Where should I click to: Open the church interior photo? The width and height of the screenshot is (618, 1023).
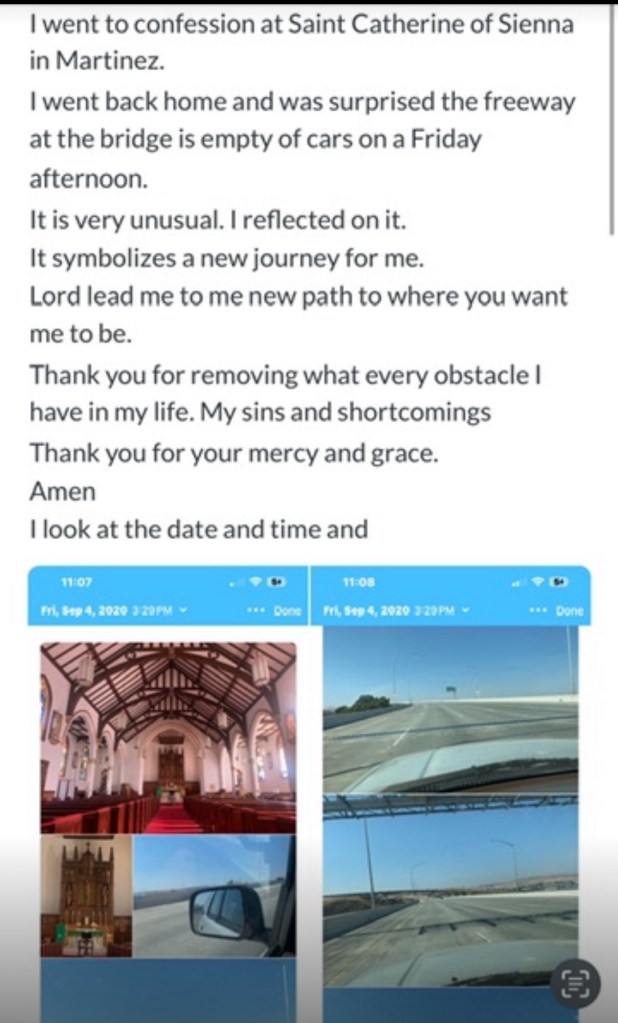[168, 737]
